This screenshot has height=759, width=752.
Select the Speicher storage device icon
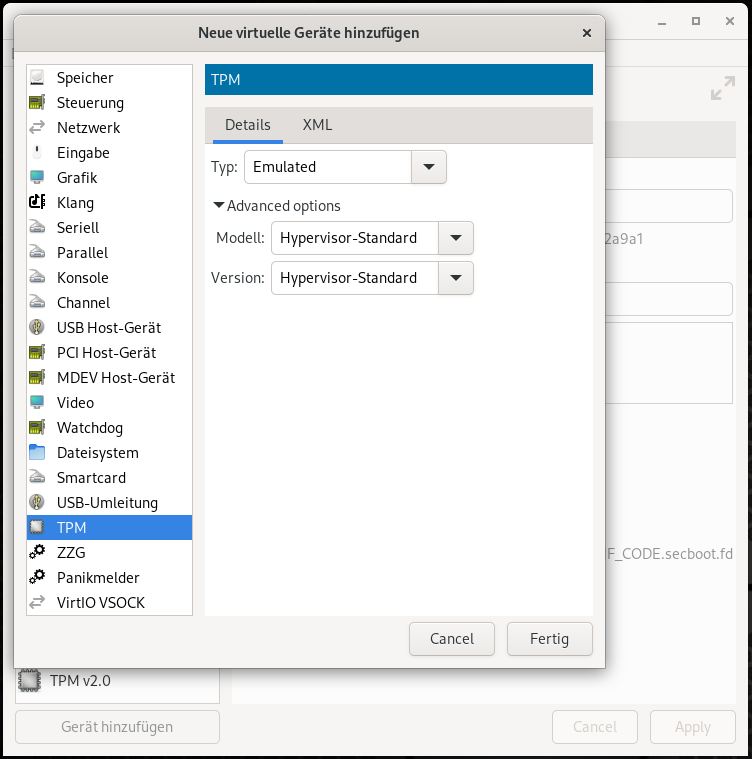point(37,77)
